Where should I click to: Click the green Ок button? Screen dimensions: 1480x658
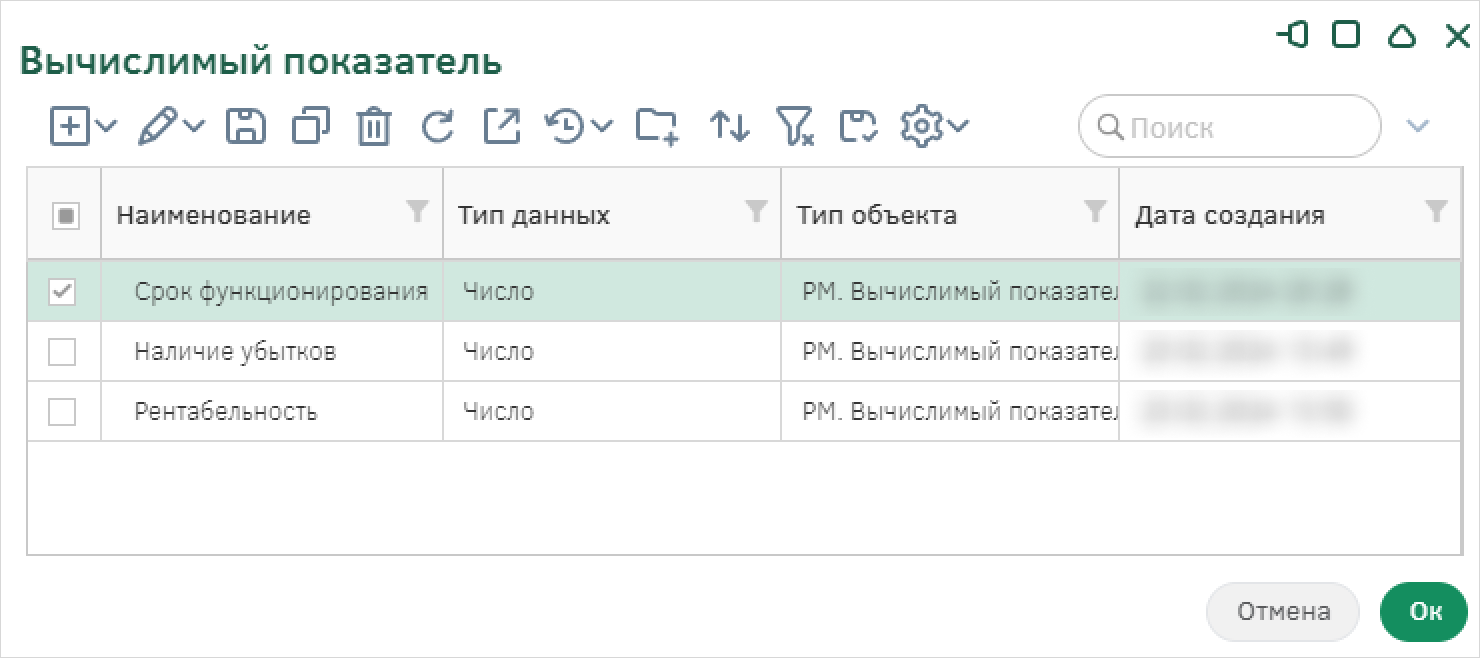[1425, 611]
